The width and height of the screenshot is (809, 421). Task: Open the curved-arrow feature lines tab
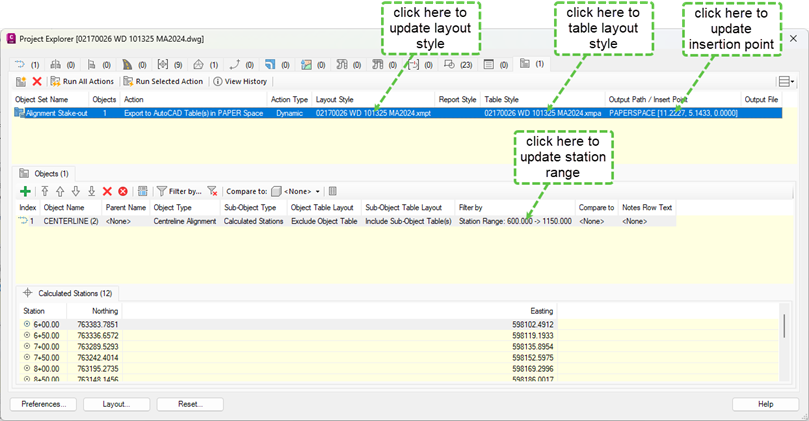tap(242, 64)
